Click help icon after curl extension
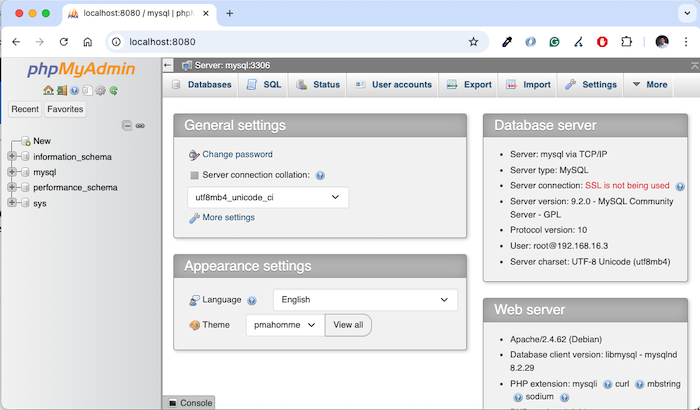The image size is (700, 410). click(640, 384)
